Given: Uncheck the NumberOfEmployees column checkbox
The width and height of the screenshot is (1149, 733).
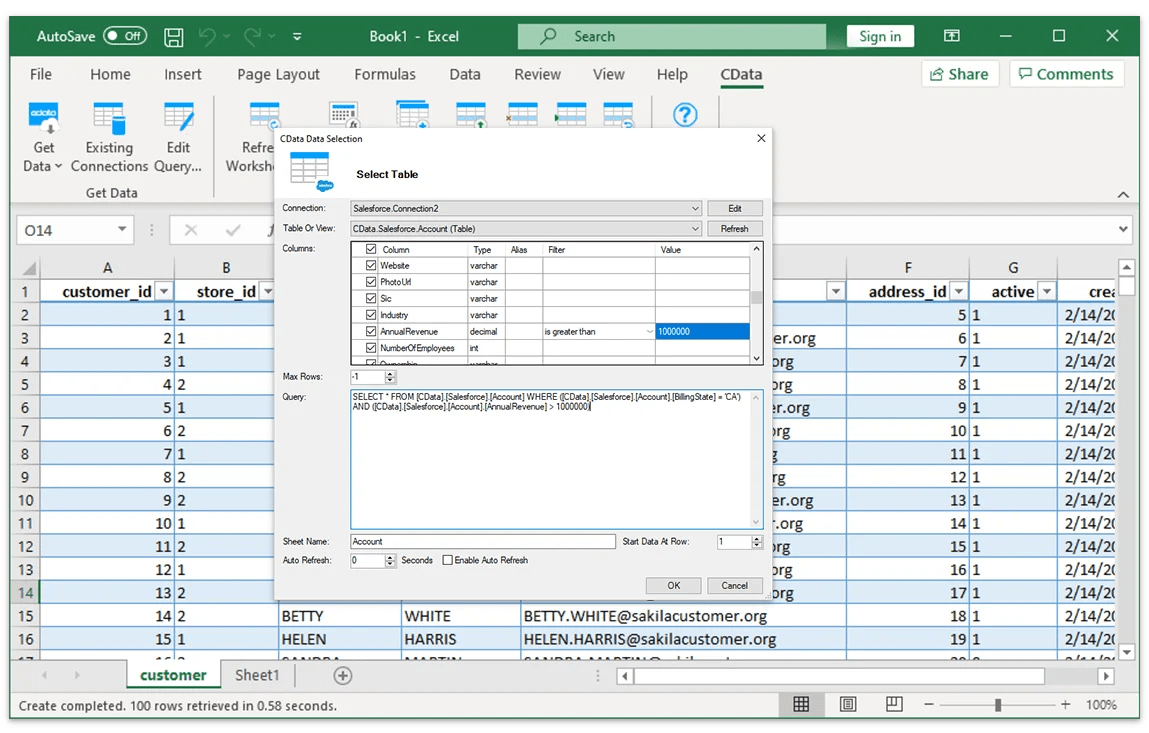Looking at the screenshot, I should coord(371,347).
